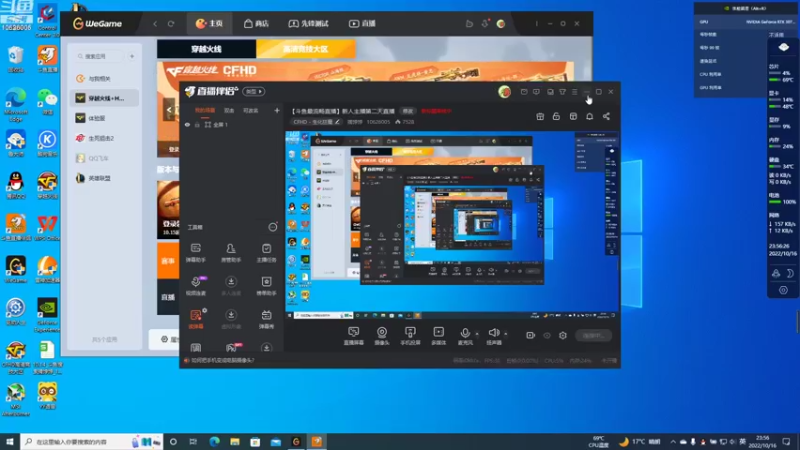Screen dimensions: 800x450
Task: Open hamburger menu in streaming window title bar
Action: [x=574, y=92]
